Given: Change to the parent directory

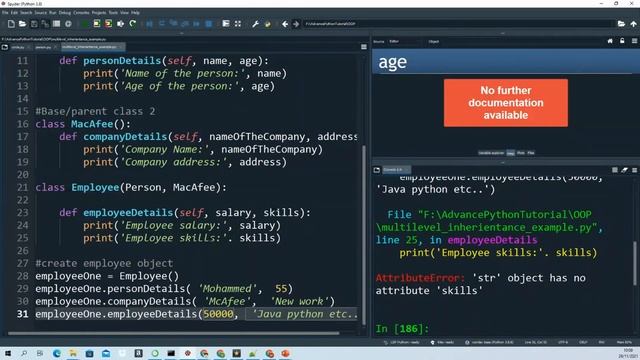Looking at the screenshot, I should click(x=633, y=24).
